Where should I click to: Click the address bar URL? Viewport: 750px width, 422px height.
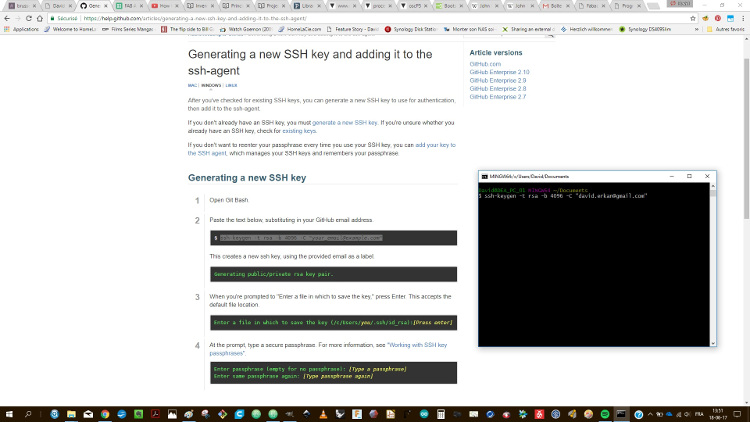pyautogui.click(x=195, y=18)
